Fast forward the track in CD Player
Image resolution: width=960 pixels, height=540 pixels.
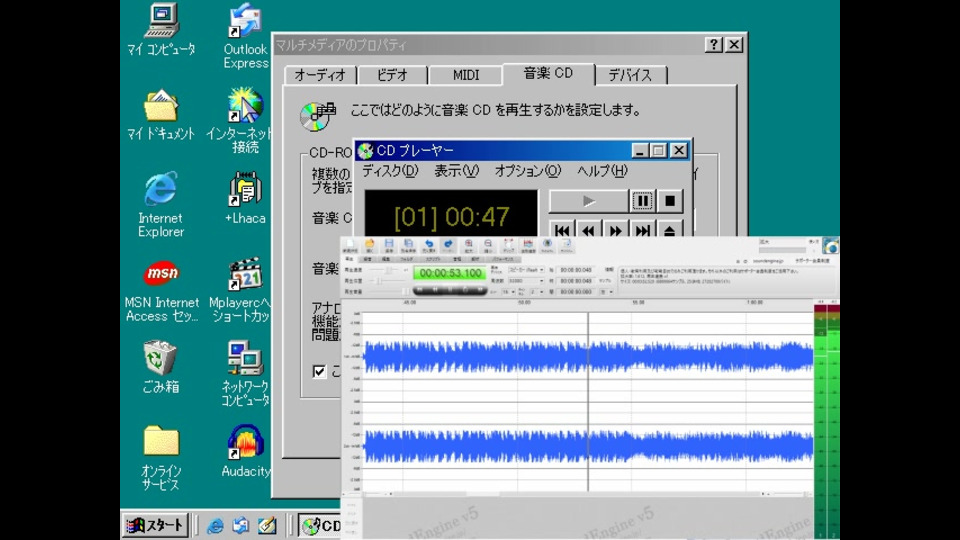(x=615, y=230)
